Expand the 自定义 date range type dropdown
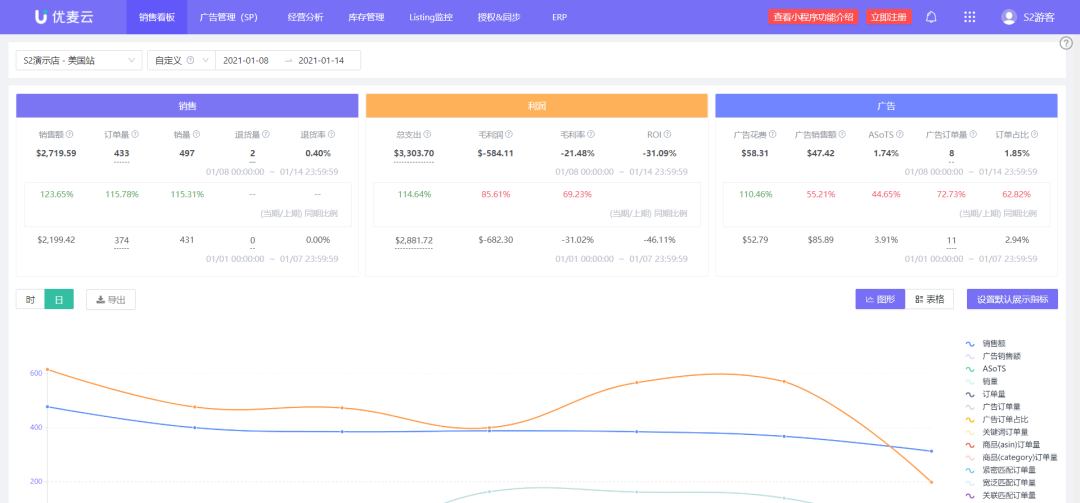1080x503 pixels. pyautogui.click(x=180, y=61)
